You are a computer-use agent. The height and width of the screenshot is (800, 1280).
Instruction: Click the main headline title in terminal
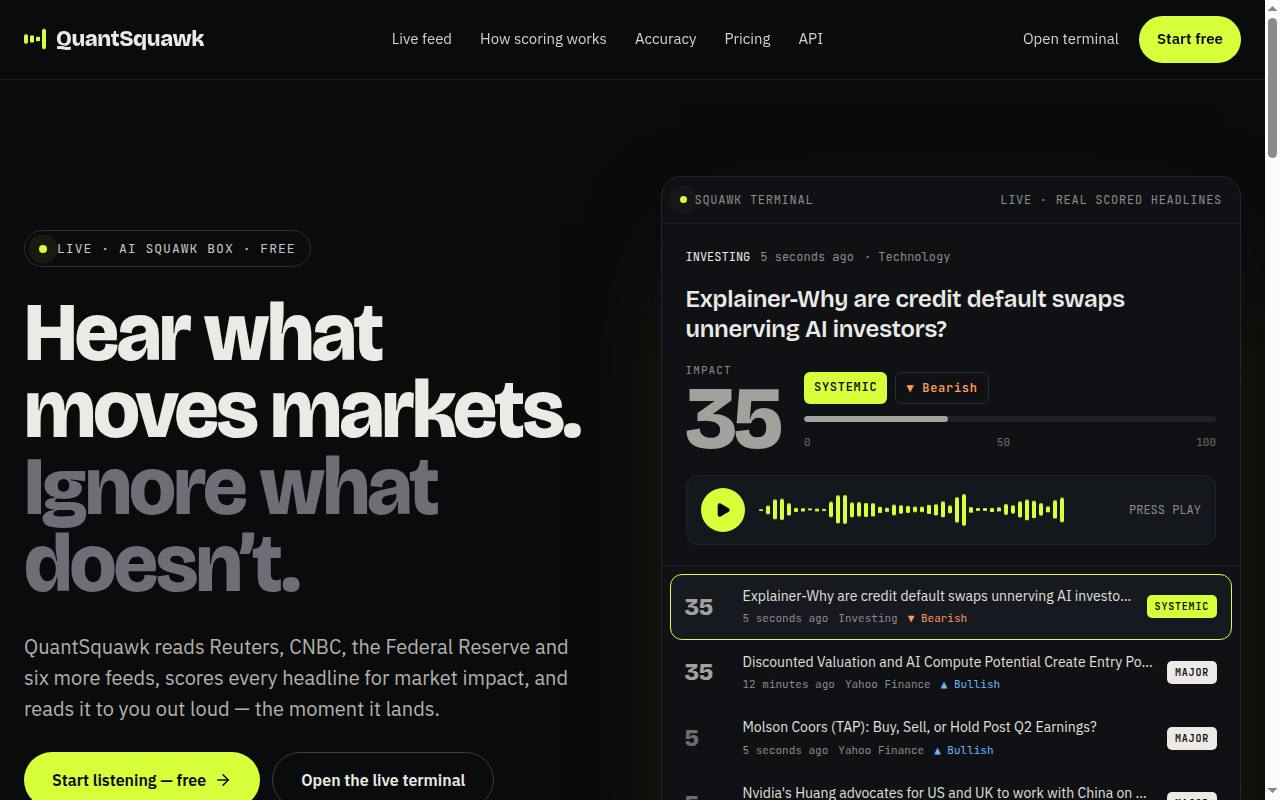coord(905,314)
